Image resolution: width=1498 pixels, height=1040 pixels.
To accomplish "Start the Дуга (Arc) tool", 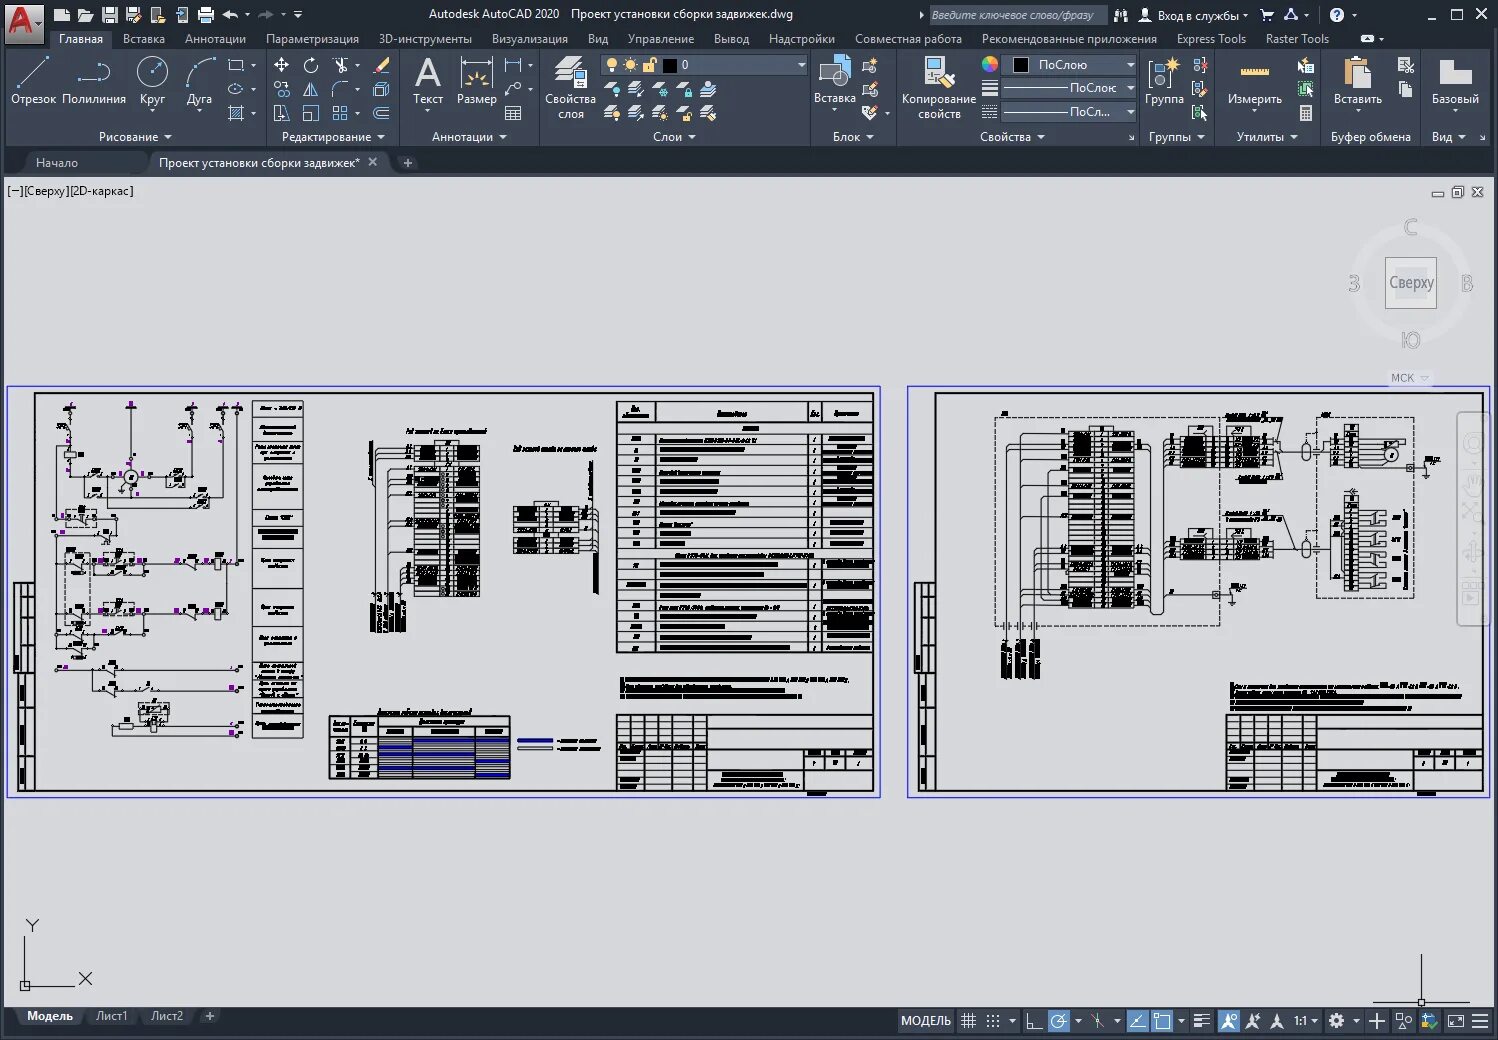I will click(198, 82).
